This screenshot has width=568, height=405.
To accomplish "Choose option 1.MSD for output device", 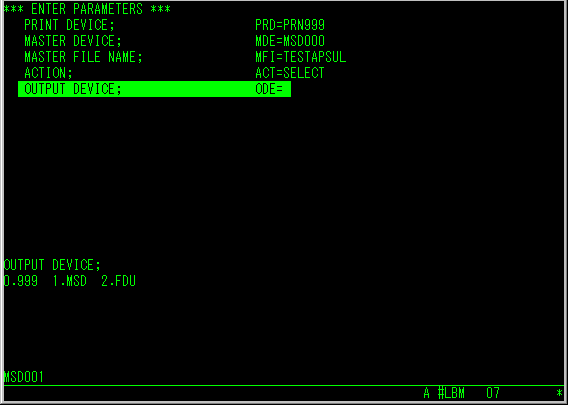I will tap(70, 281).
